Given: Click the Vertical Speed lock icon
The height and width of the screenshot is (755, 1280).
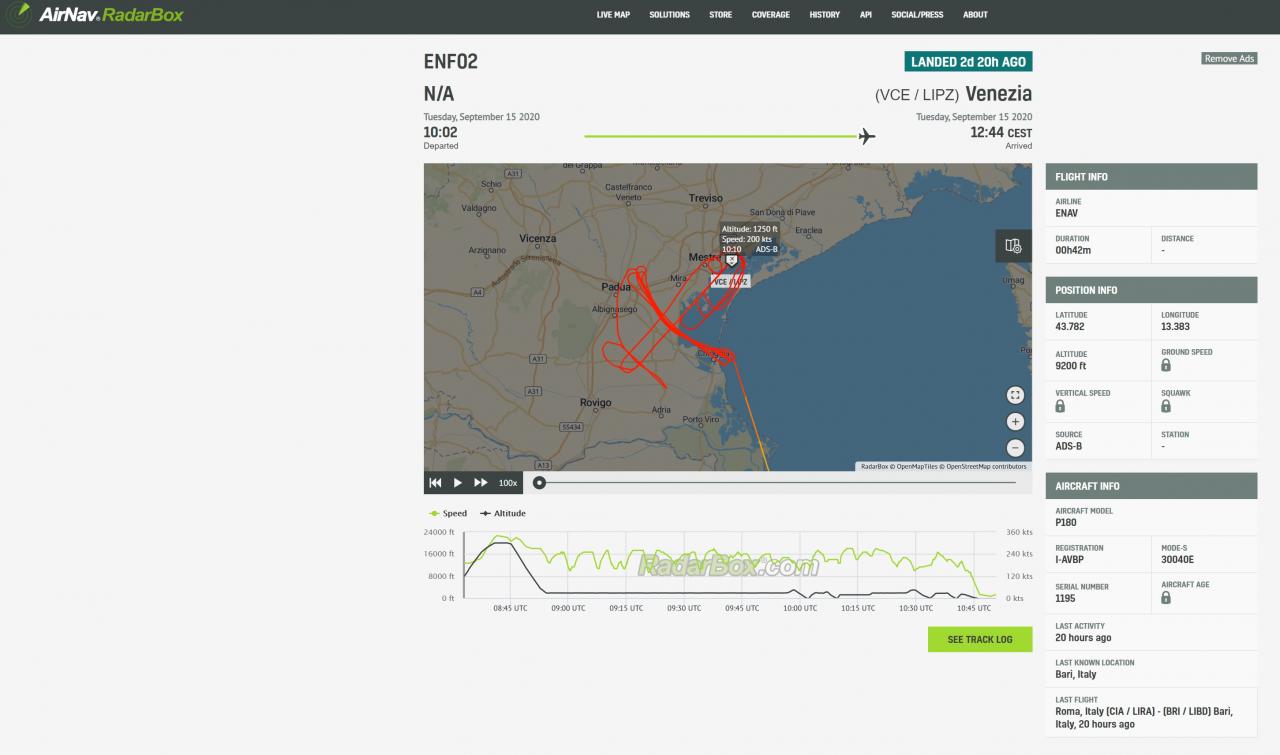Looking at the screenshot, I should (1060, 406).
